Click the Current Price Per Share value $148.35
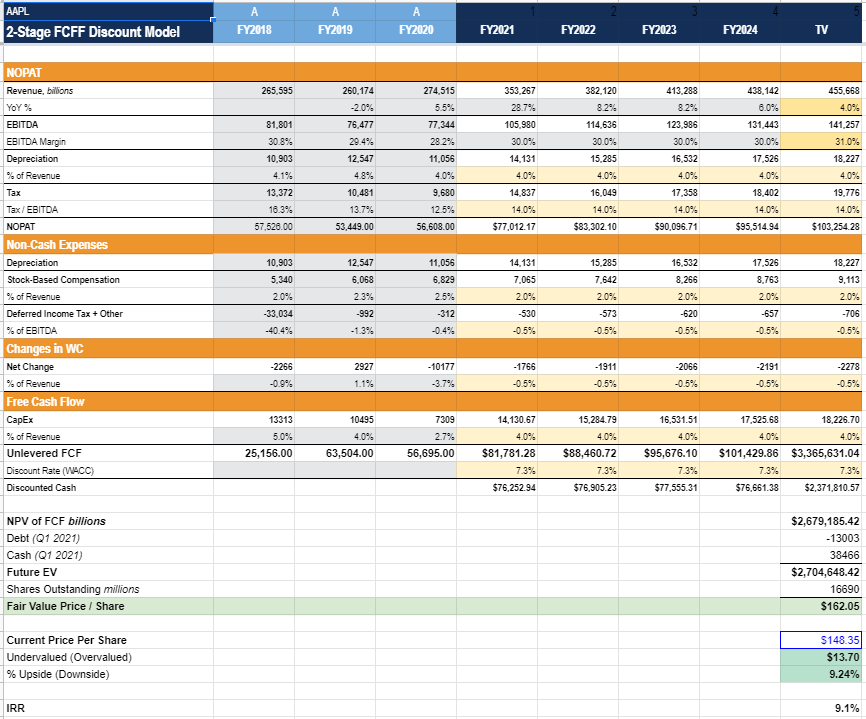Image resolution: width=866 pixels, height=719 pixels. [x=822, y=640]
